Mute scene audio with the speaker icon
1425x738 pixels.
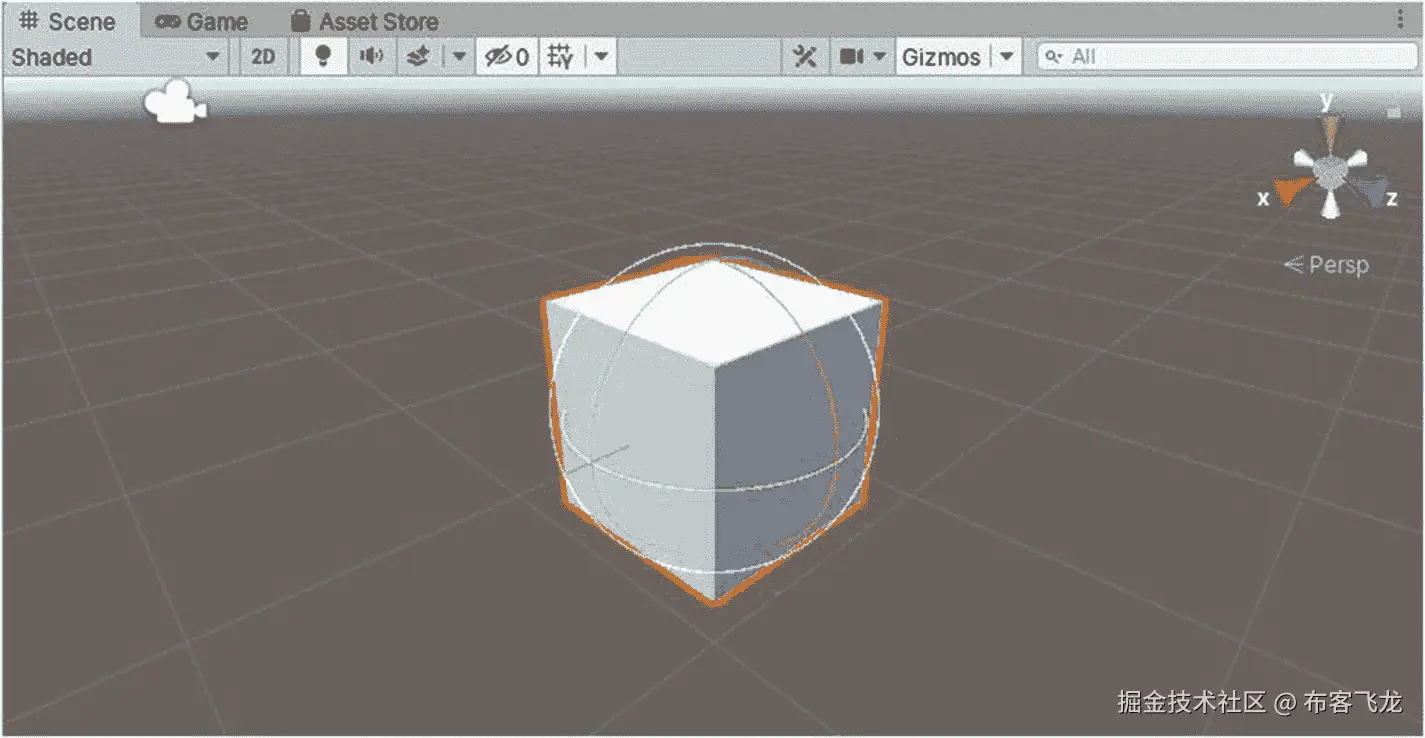coord(370,57)
